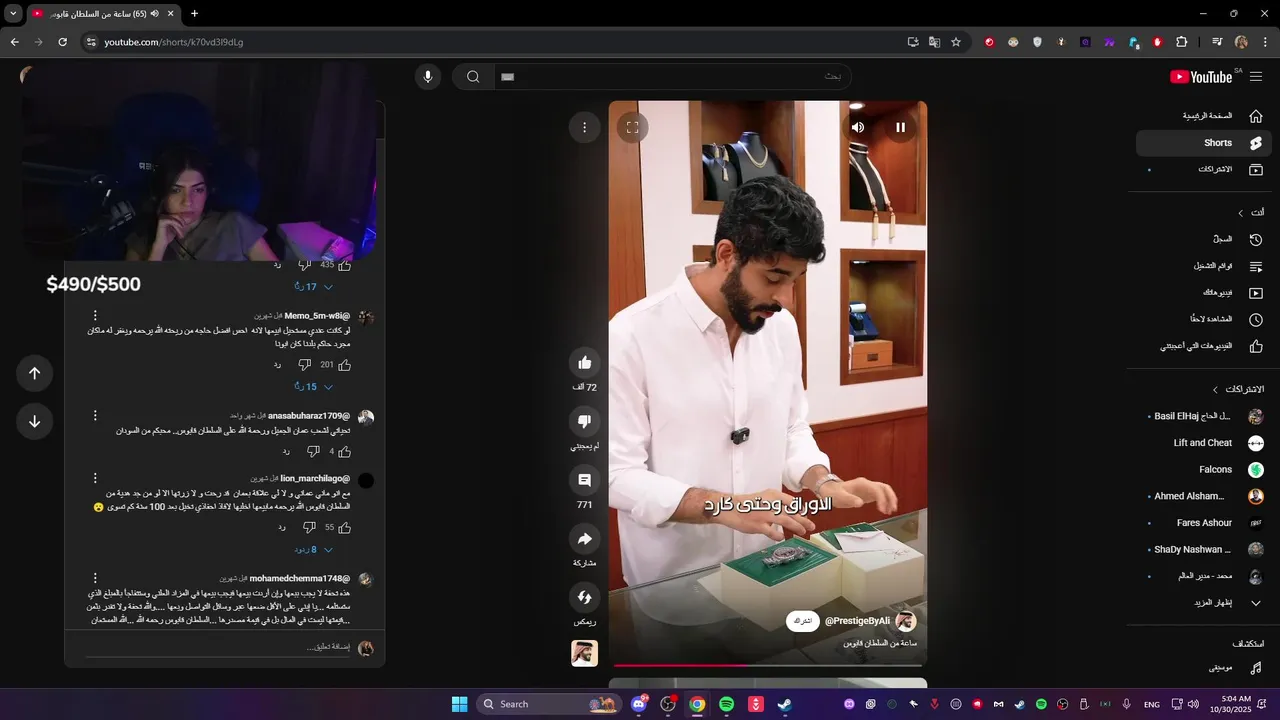Open the Remix button on the Short
Screen dimensions: 1280x720
[585, 597]
